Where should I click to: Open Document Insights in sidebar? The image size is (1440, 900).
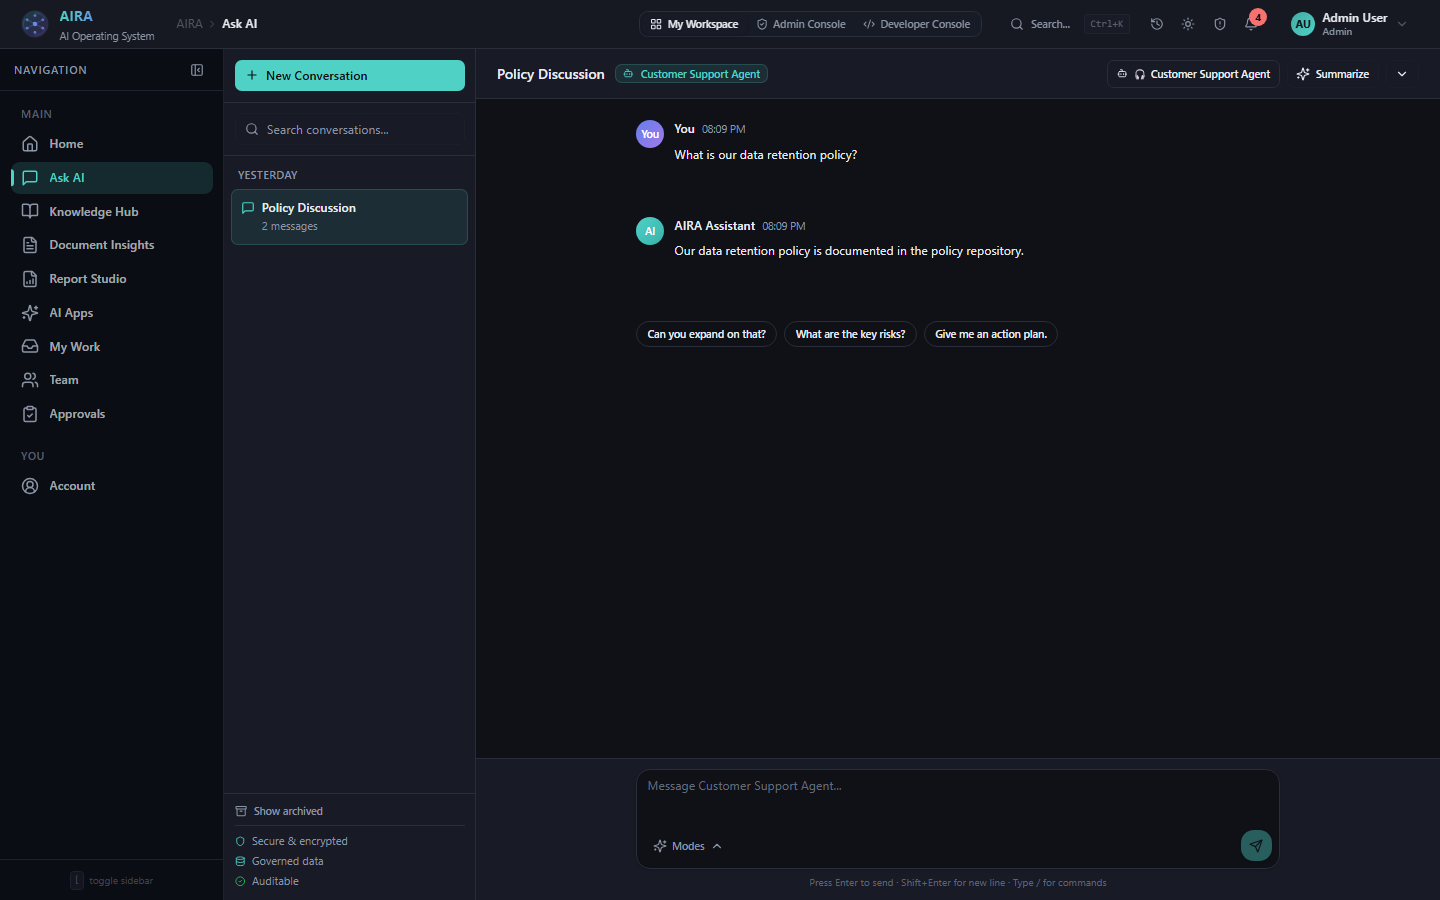(111, 245)
